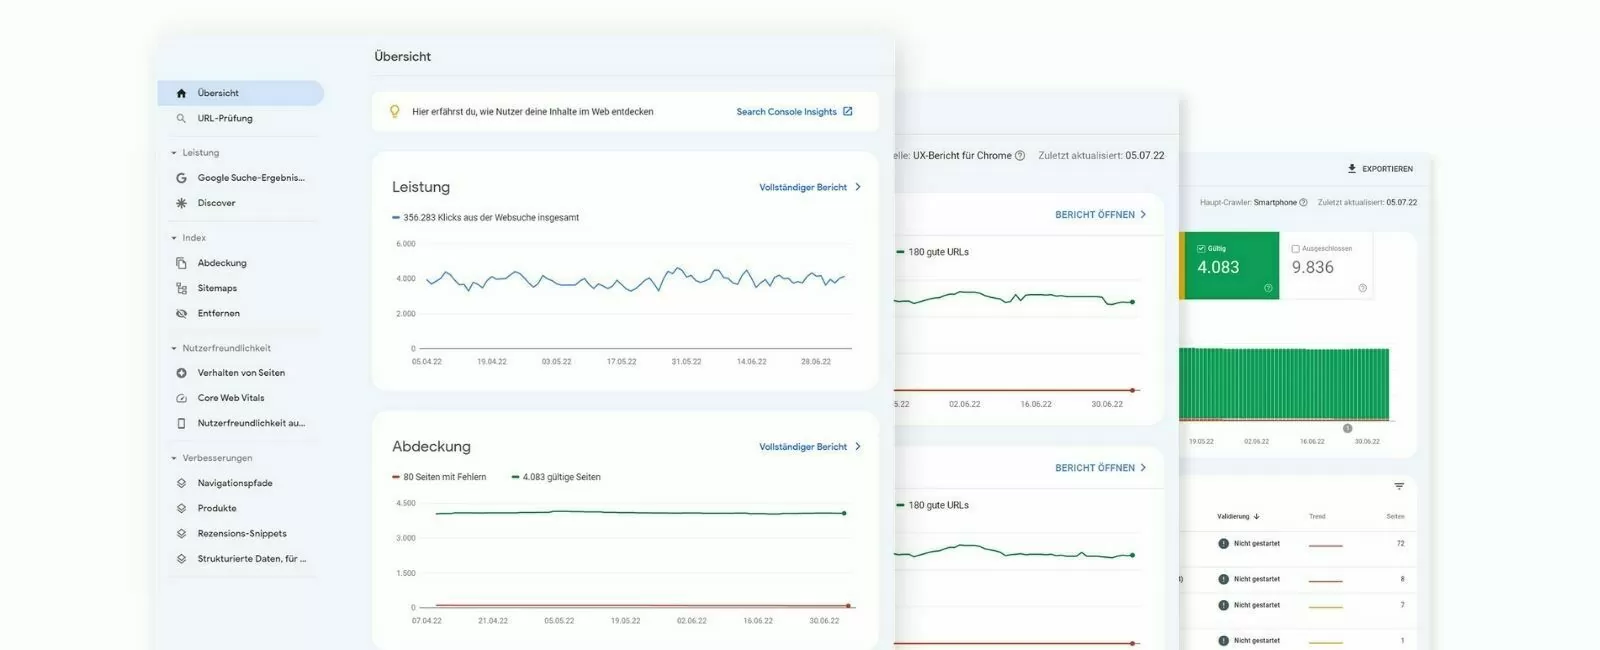The image size is (1600, 650).
Task: Toggle the Ausgeschlossen checkbox
Action: [x=1295, y=249]
